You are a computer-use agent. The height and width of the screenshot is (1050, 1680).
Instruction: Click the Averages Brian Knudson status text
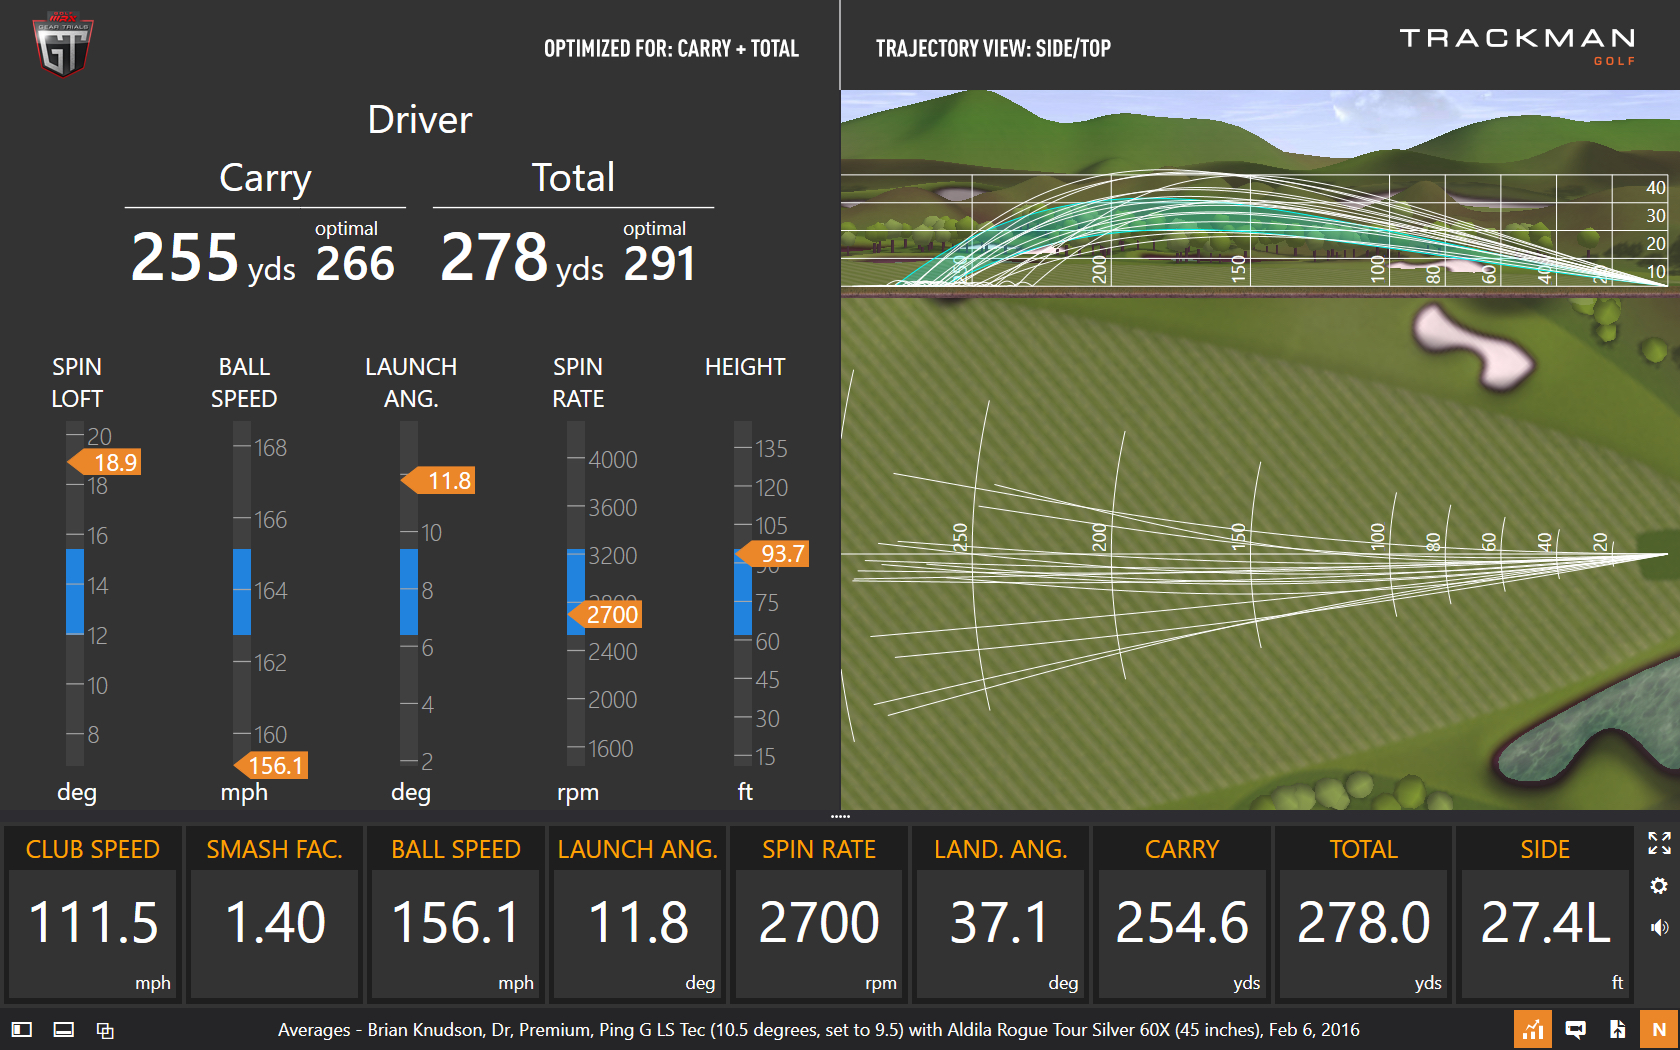818,1030
